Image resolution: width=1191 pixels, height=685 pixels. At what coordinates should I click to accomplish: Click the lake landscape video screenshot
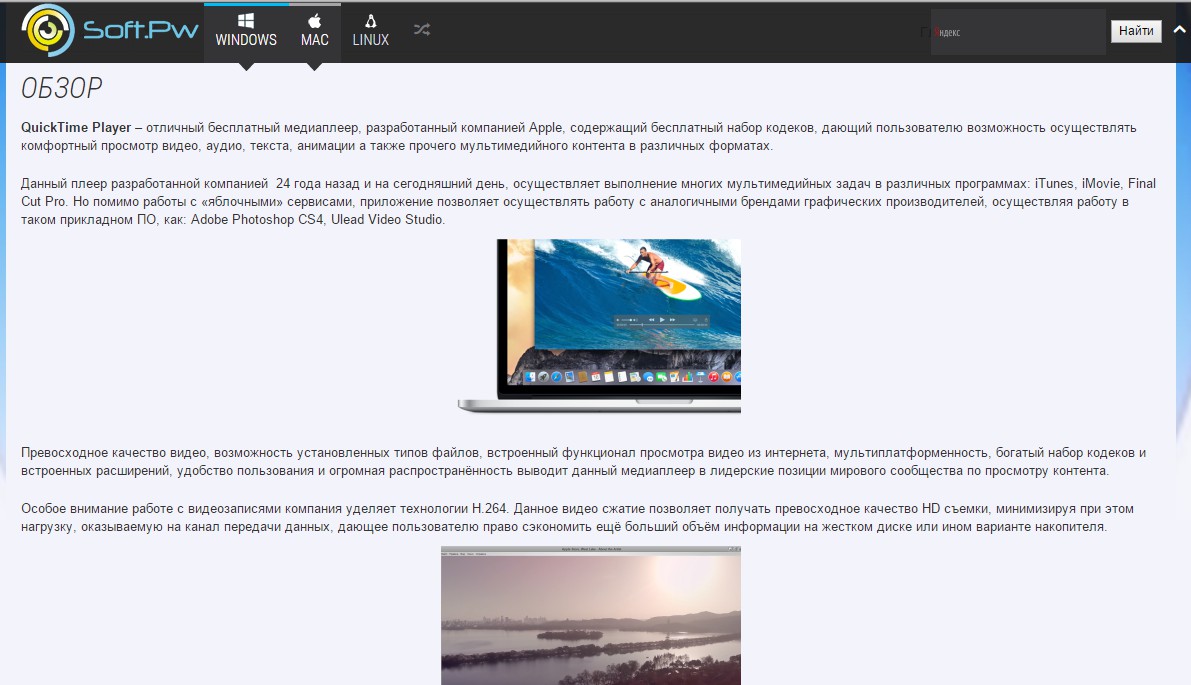click(591, 616)
